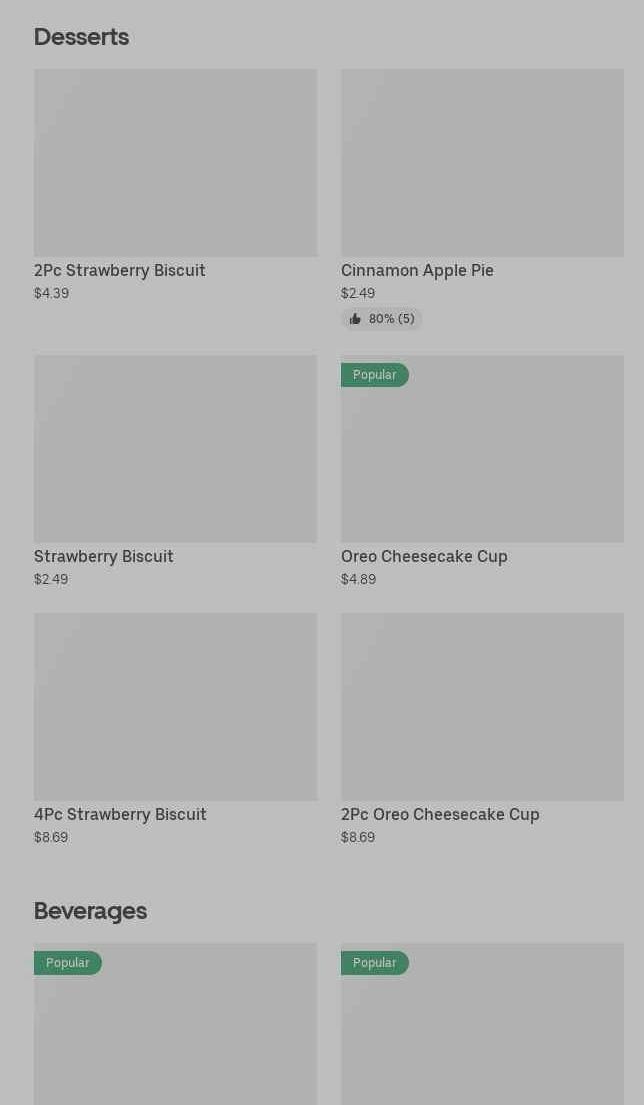Open the Cinnamon Apple Pie item image
Image resolution: width=644 pixels, height=1105 pixels.
pyautogui.click(x=482, y=162)
